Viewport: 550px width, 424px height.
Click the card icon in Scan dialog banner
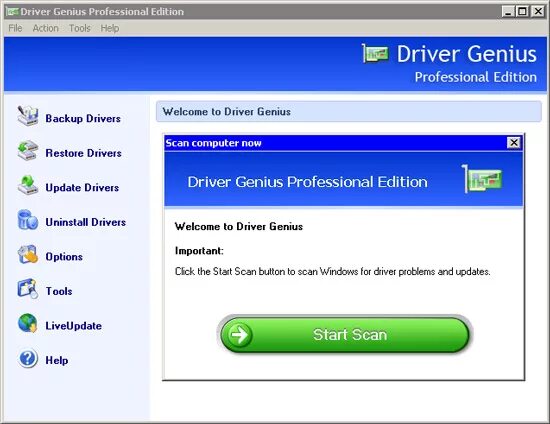pos(482,179)
